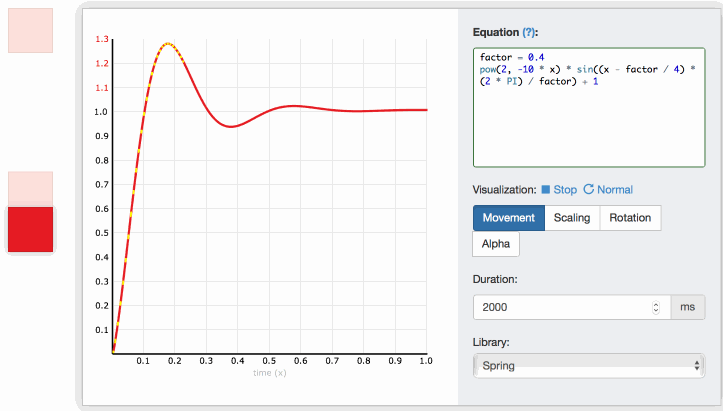Click the duration stepper arrows
Screen dimensions: 723x411
656,307
